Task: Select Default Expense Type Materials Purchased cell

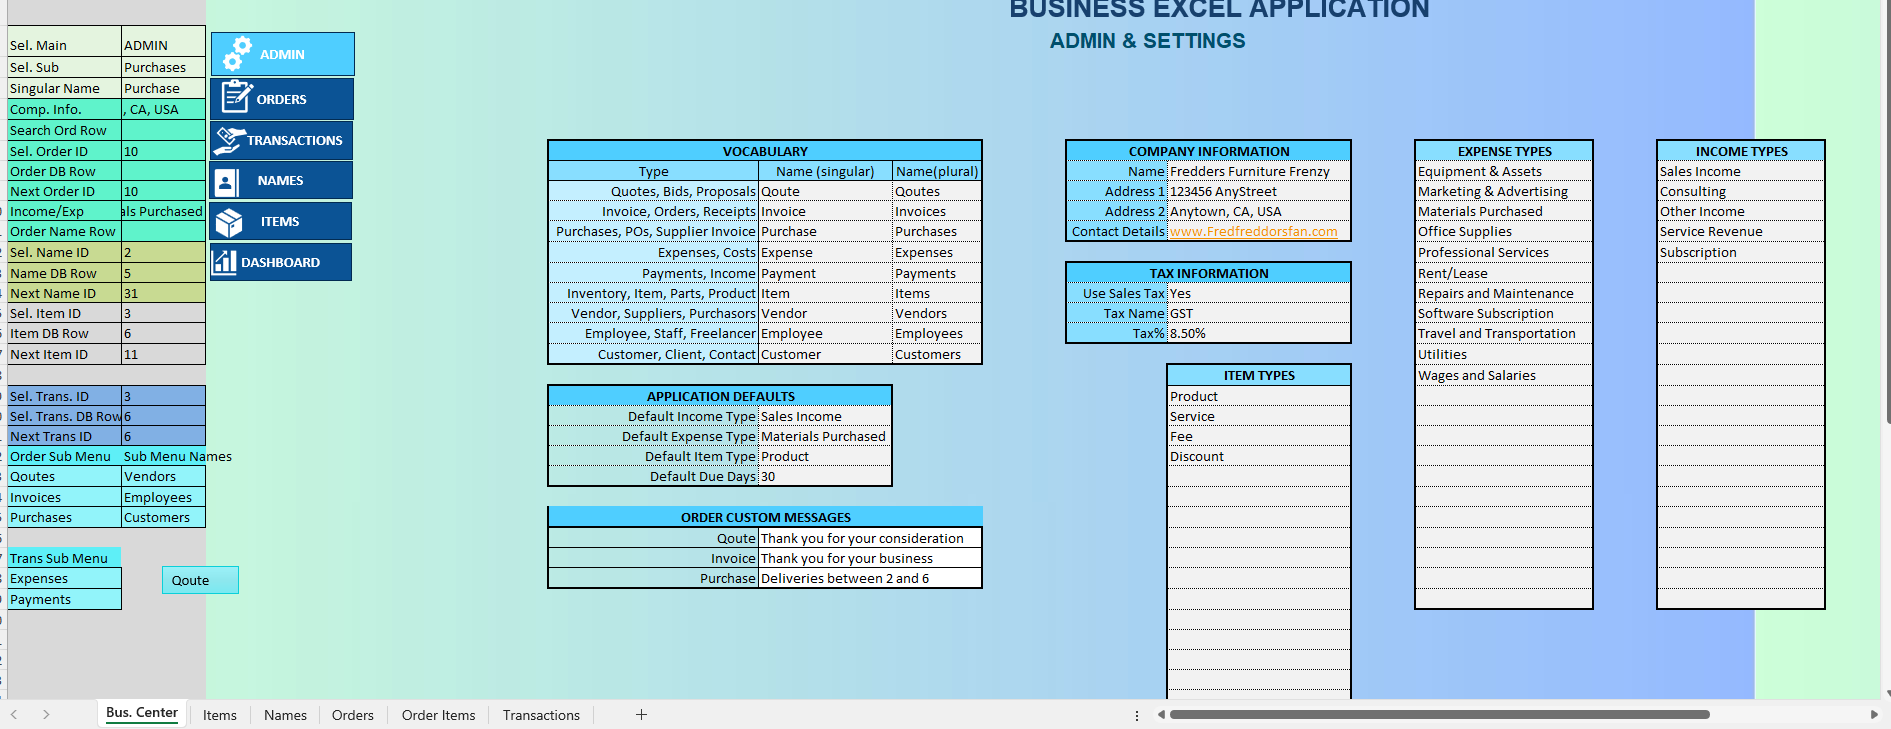Action: 825,436
